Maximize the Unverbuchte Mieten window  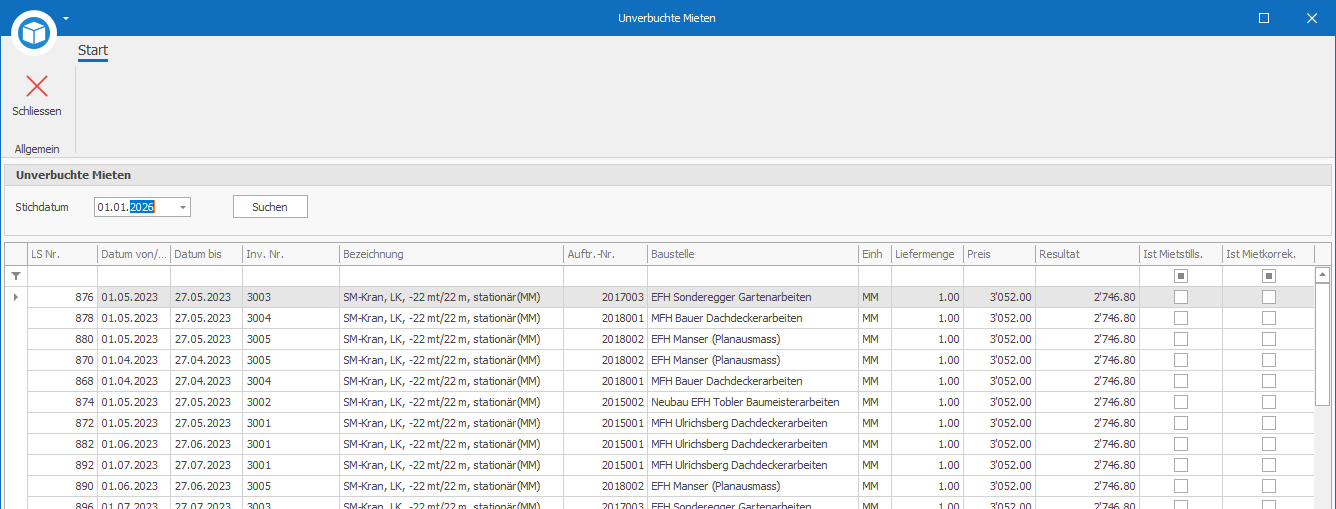[x=1264, y=18]
